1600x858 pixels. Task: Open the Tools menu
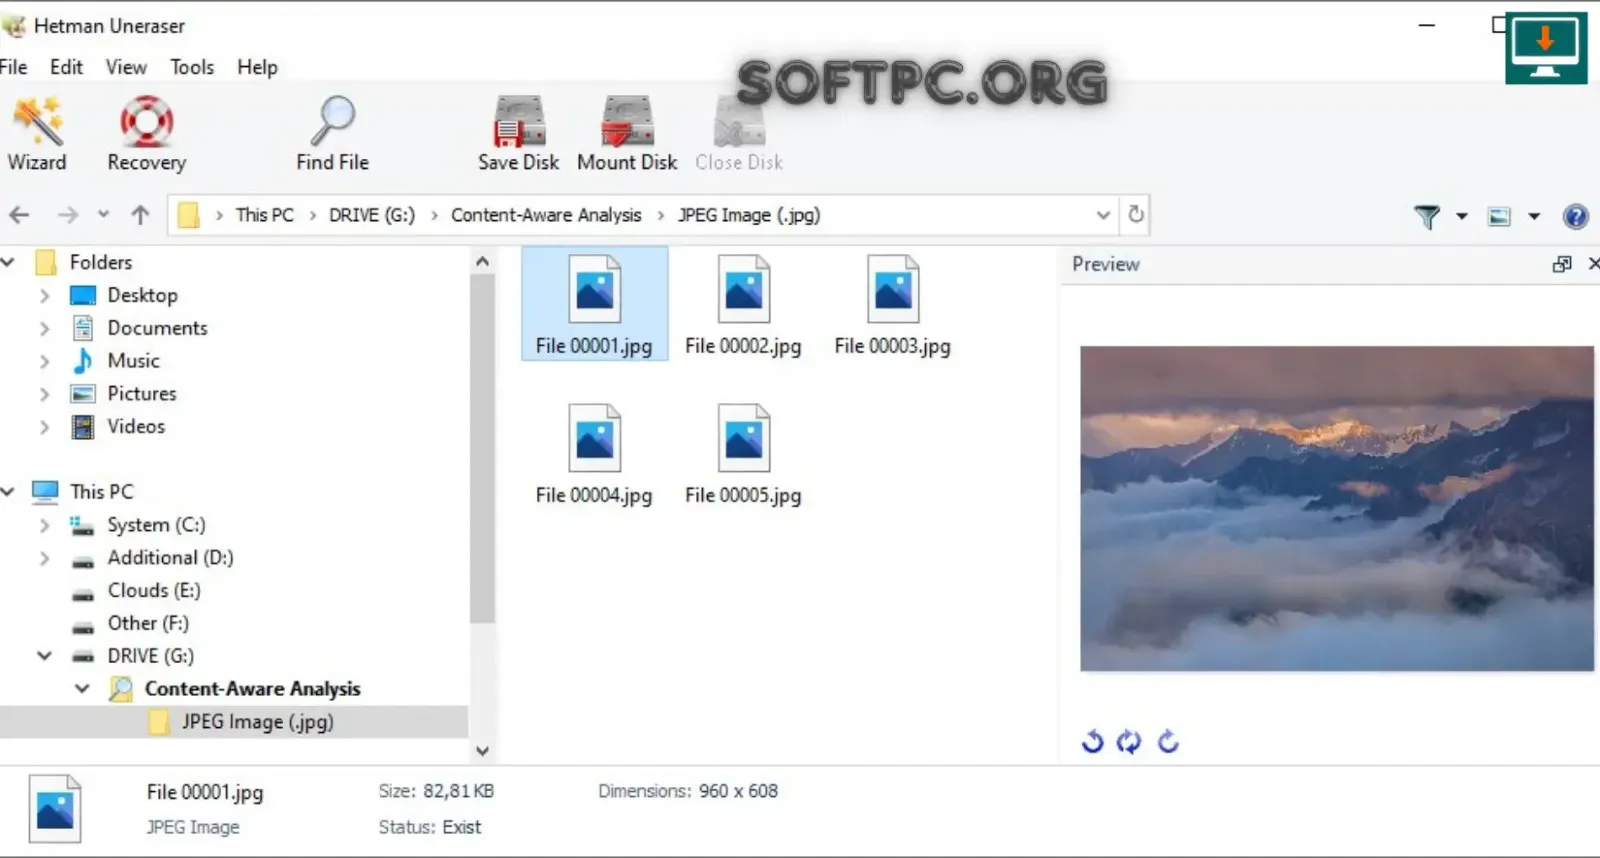192,67
